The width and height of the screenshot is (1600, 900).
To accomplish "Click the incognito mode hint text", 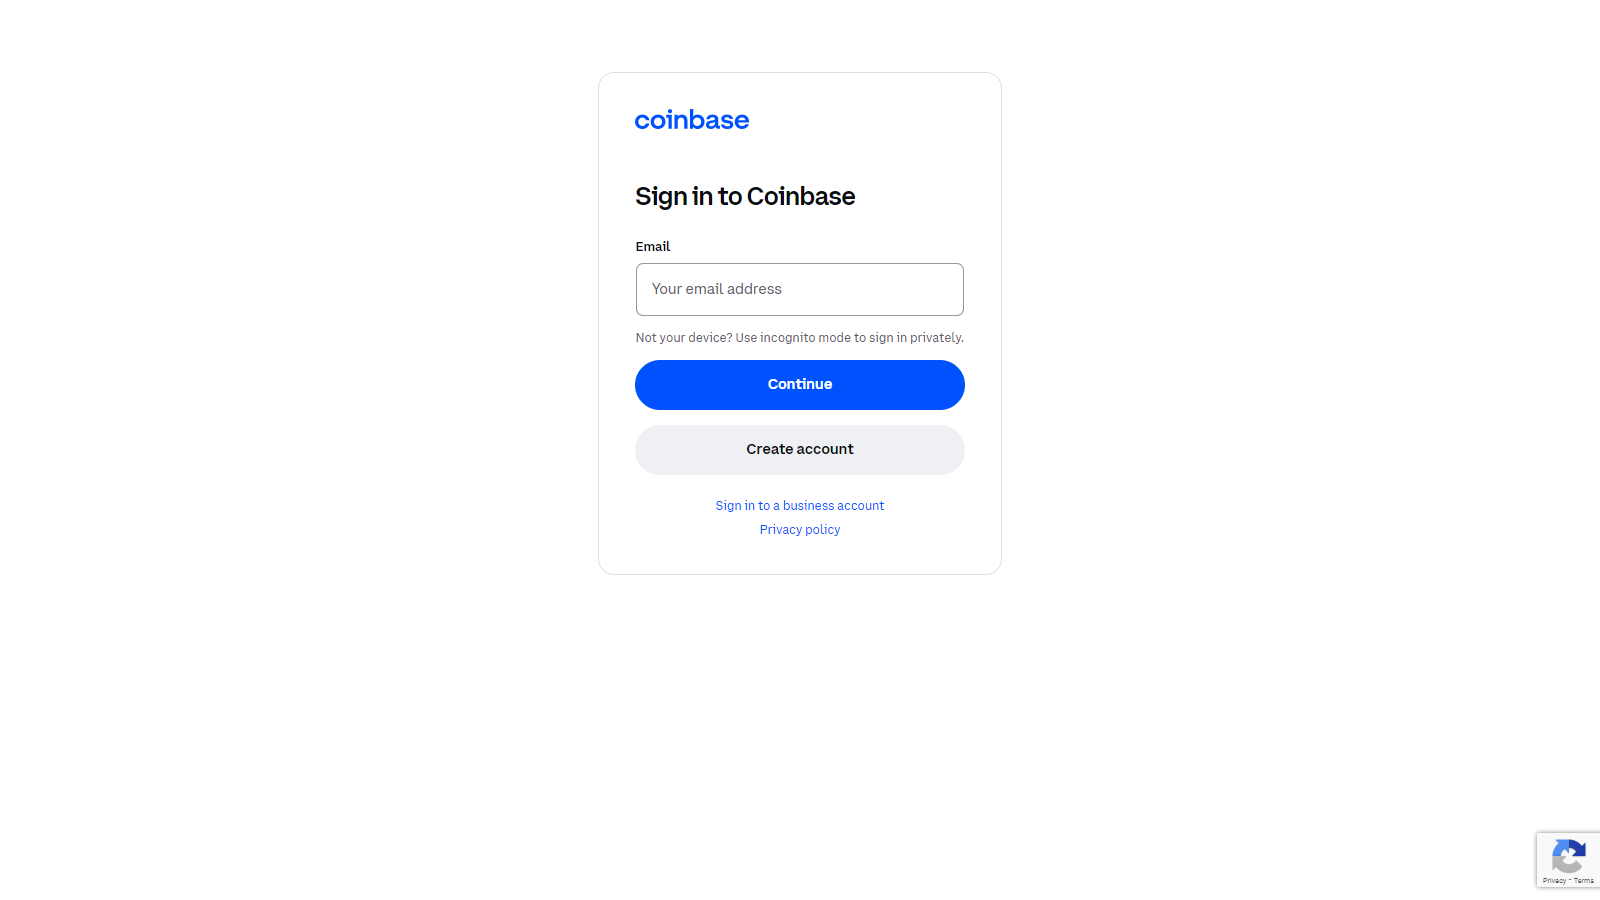I will pos(799,337).
